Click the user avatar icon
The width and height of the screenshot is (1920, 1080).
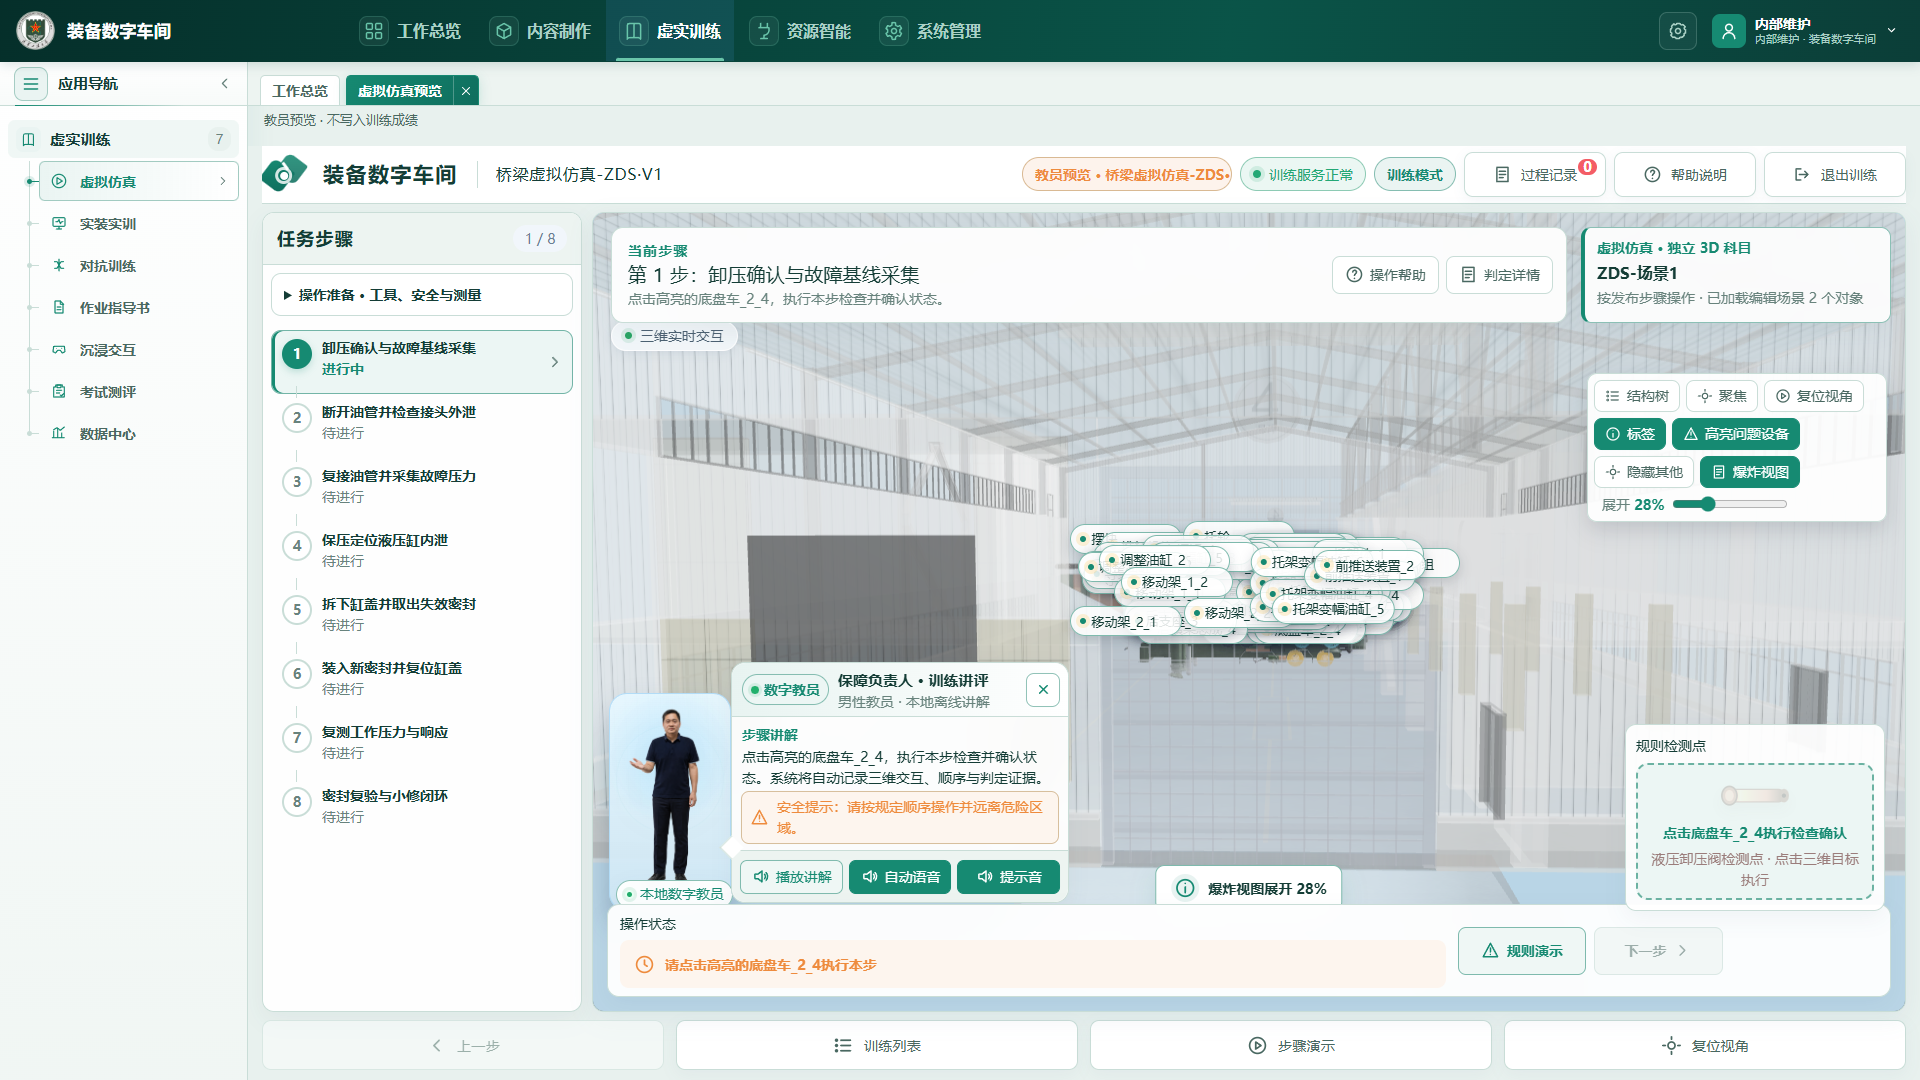click(1728, 31)
